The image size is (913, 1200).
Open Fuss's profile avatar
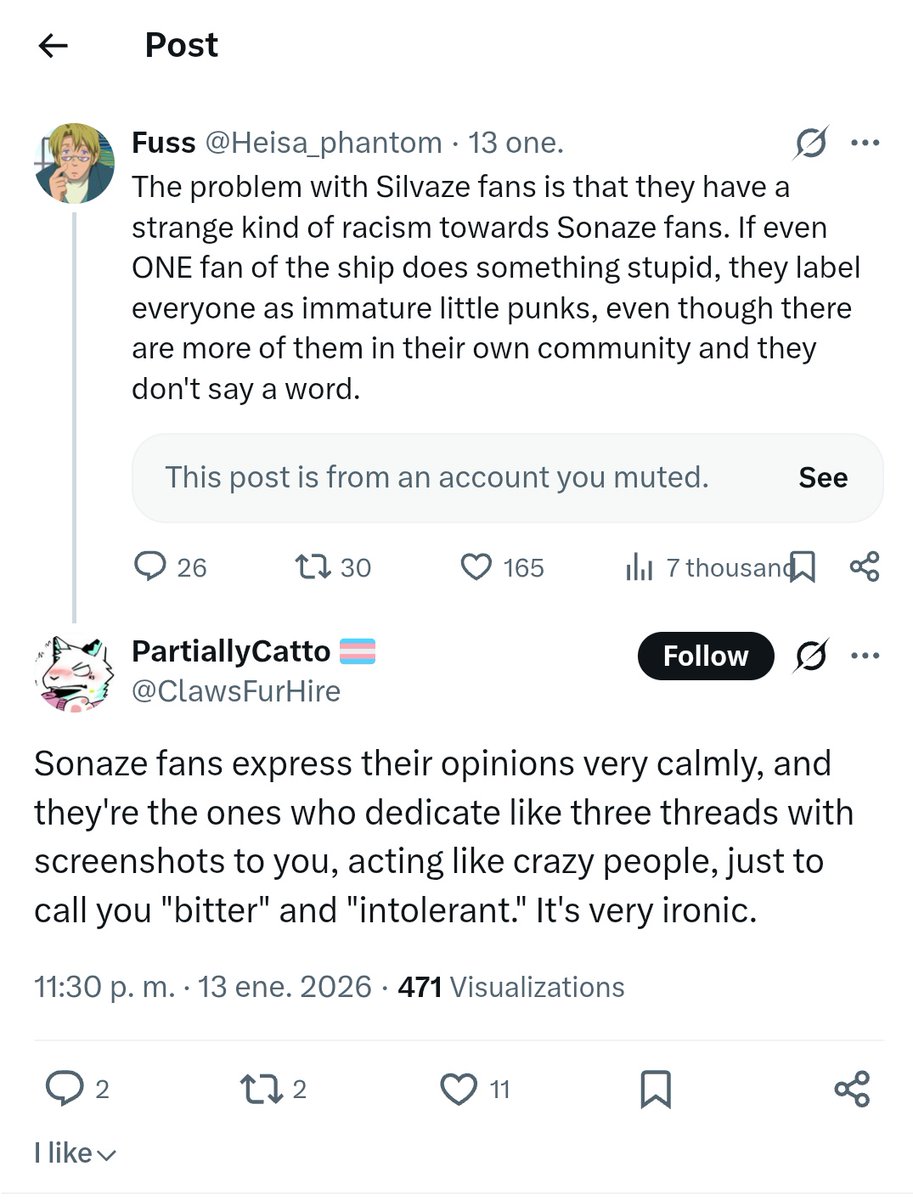pos(74,162)
